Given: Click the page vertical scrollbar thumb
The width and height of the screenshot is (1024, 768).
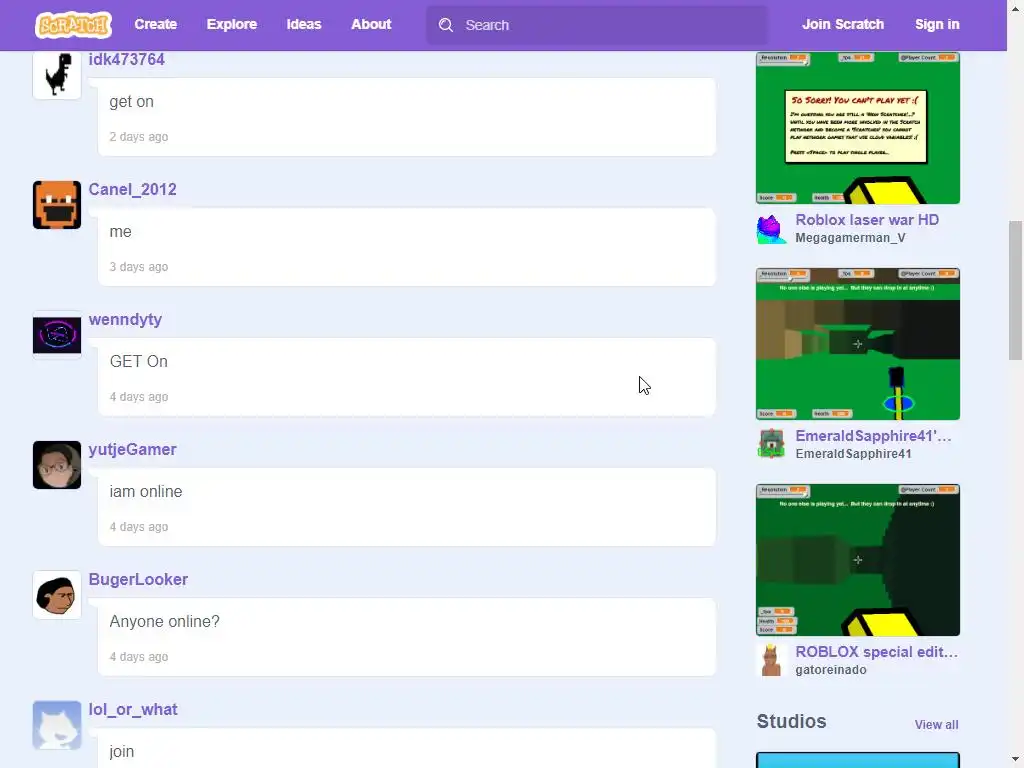Looking at the screenshot, I should pos(1015,290).
